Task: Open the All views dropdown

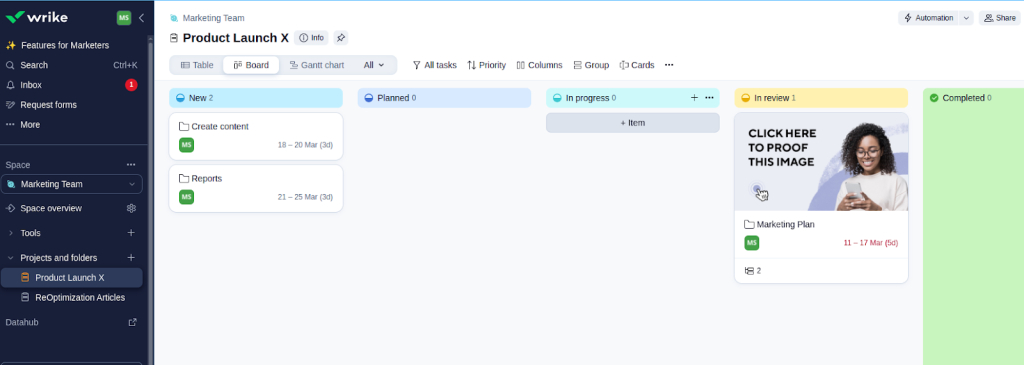Action: [374, 65]
